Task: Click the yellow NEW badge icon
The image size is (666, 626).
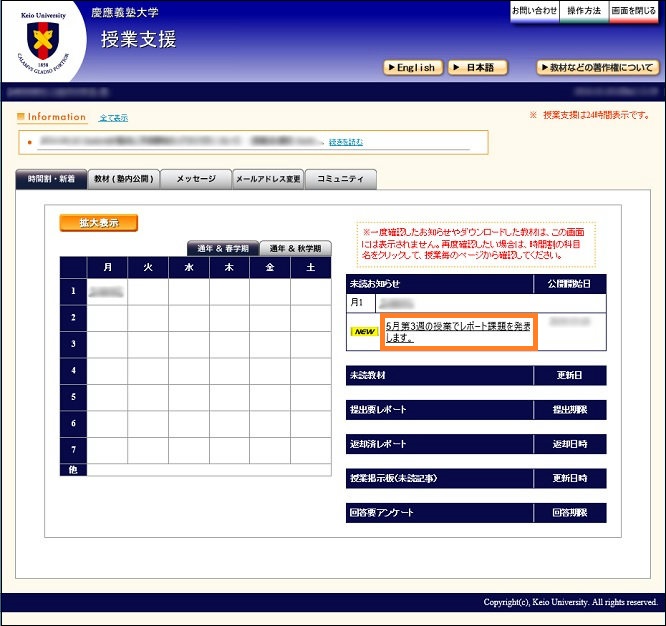Action: point(363,331)
